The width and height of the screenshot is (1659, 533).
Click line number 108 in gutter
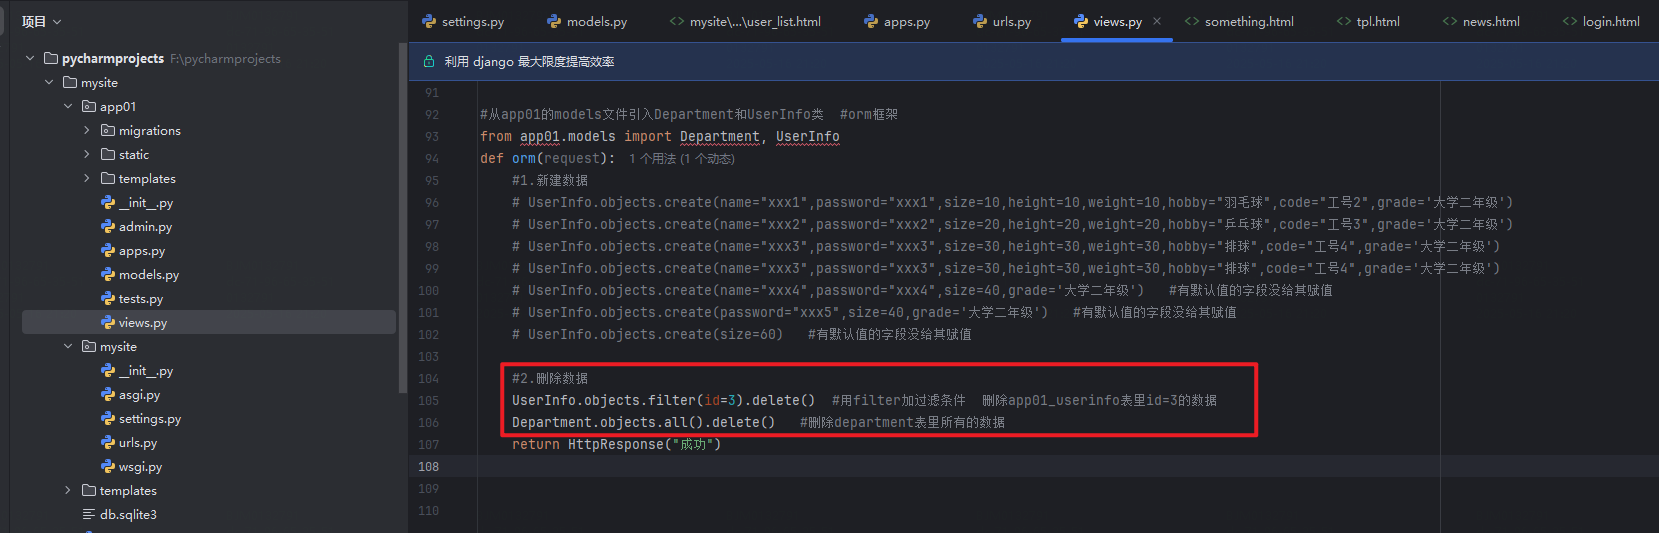click(428, 466)
